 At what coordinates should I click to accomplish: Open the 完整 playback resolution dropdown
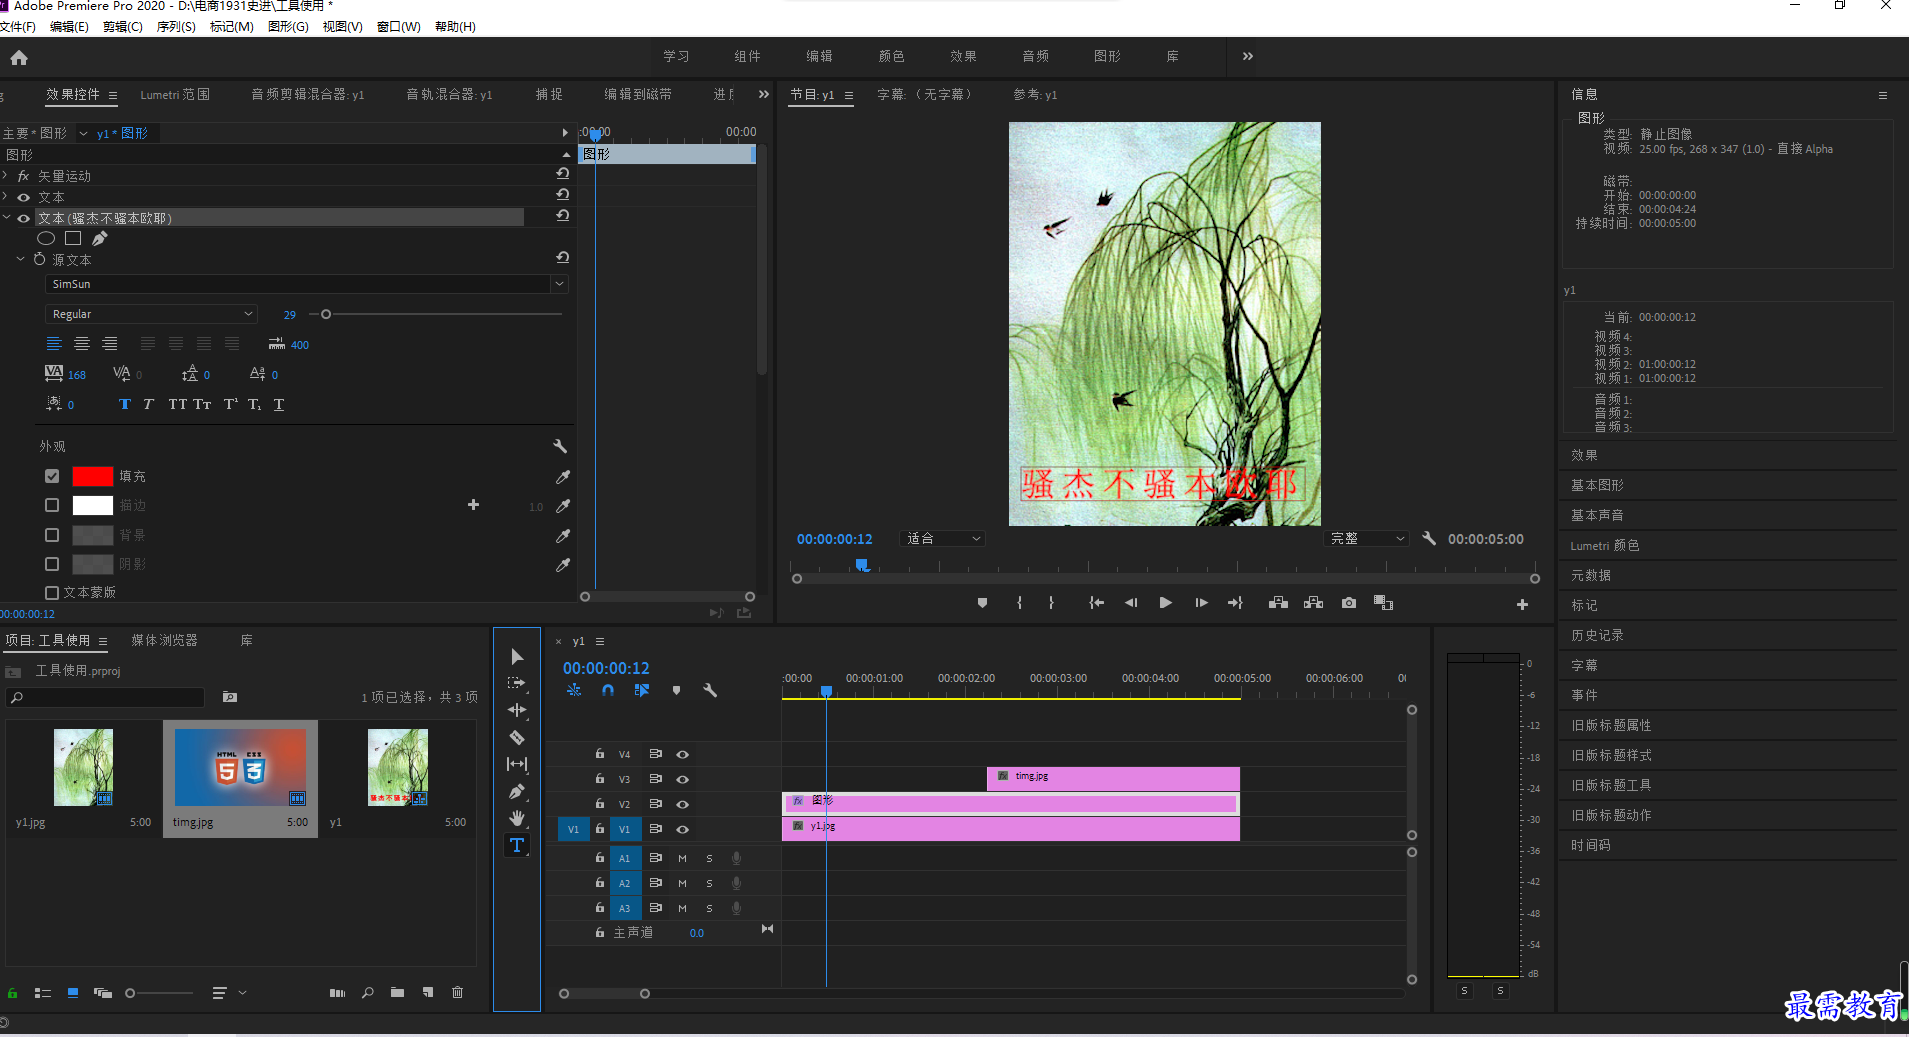point(1367,539)
